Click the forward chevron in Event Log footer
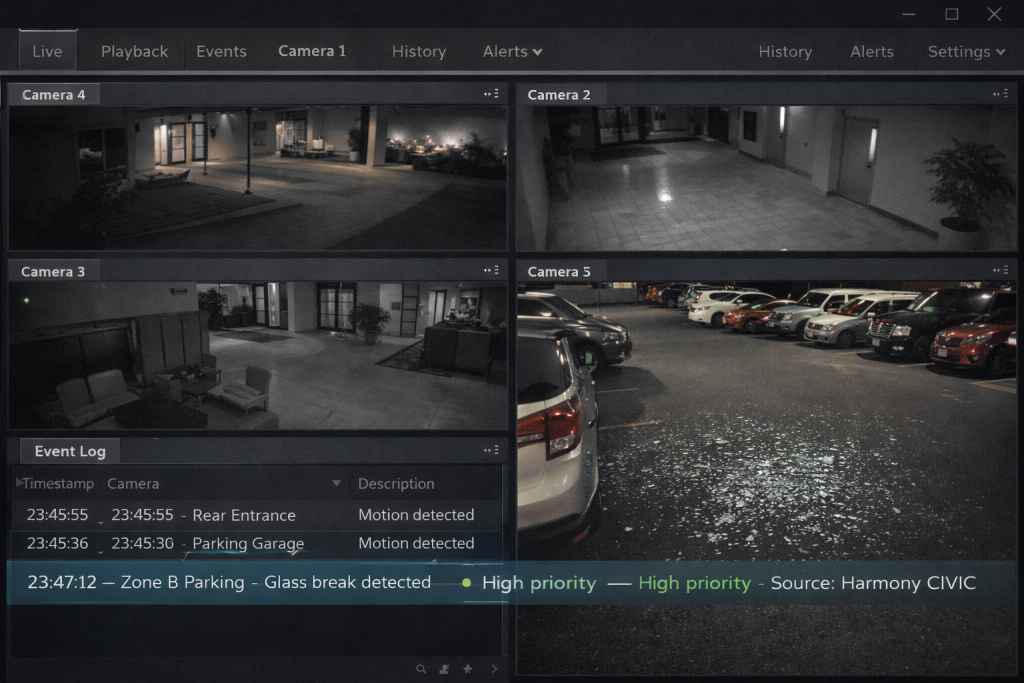This screenshot has height=683, width=1024. point(494,668)
